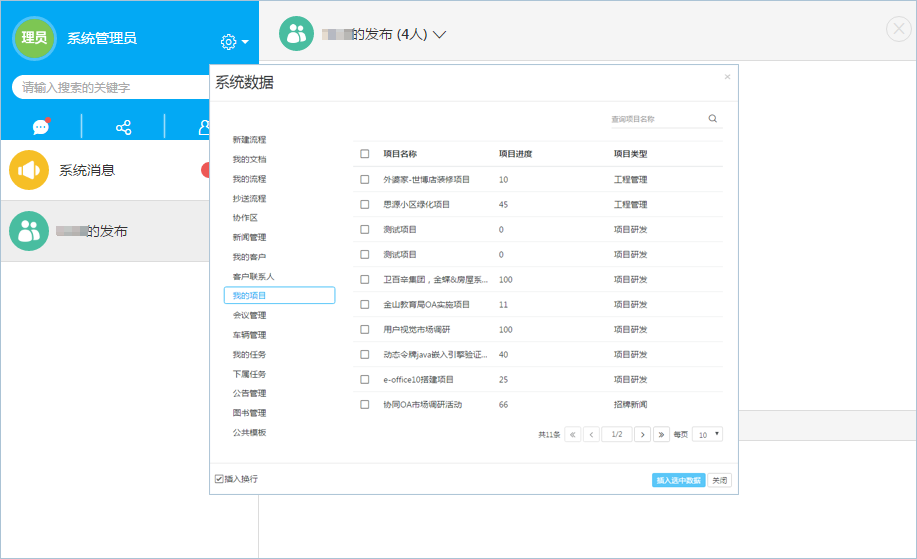Go to the first page of results
This screenshot has height=559, width=917.
(573, 434)
